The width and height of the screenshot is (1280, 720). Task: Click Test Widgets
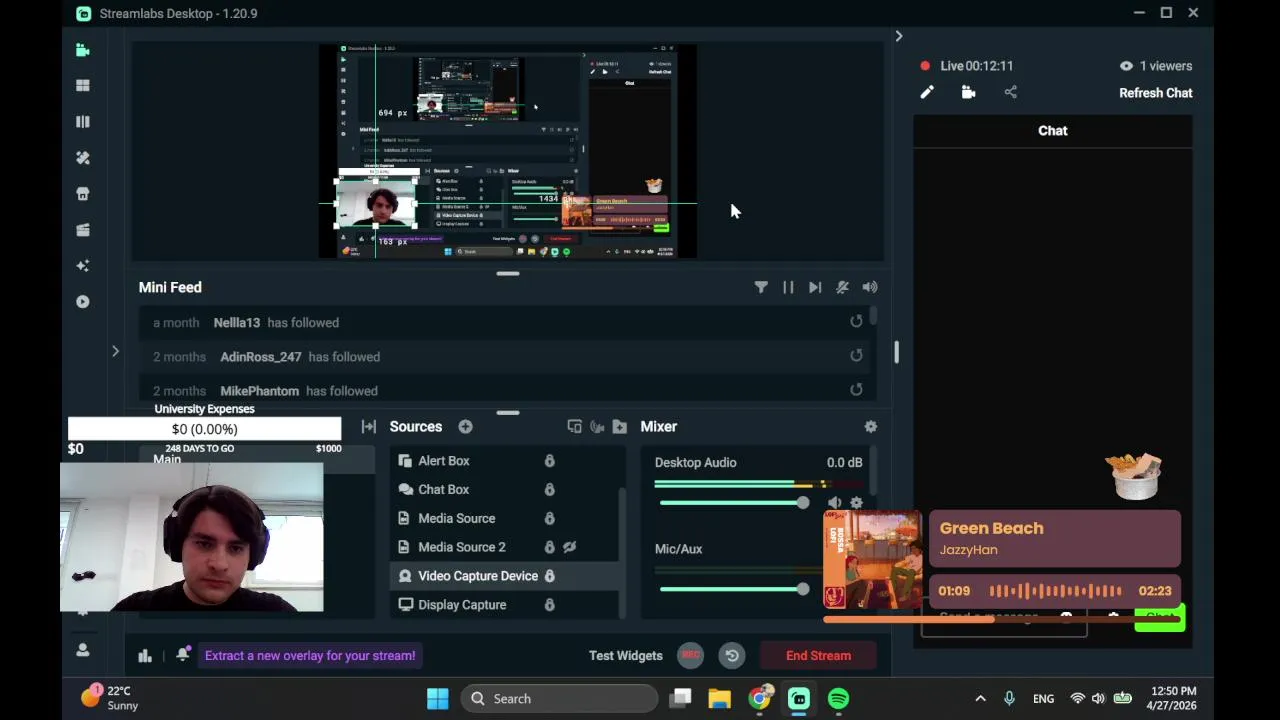pos(626,656)
